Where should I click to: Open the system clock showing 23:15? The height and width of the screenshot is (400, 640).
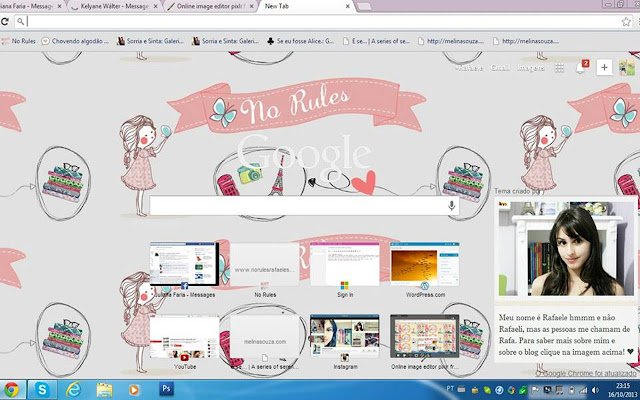(623, 390)
